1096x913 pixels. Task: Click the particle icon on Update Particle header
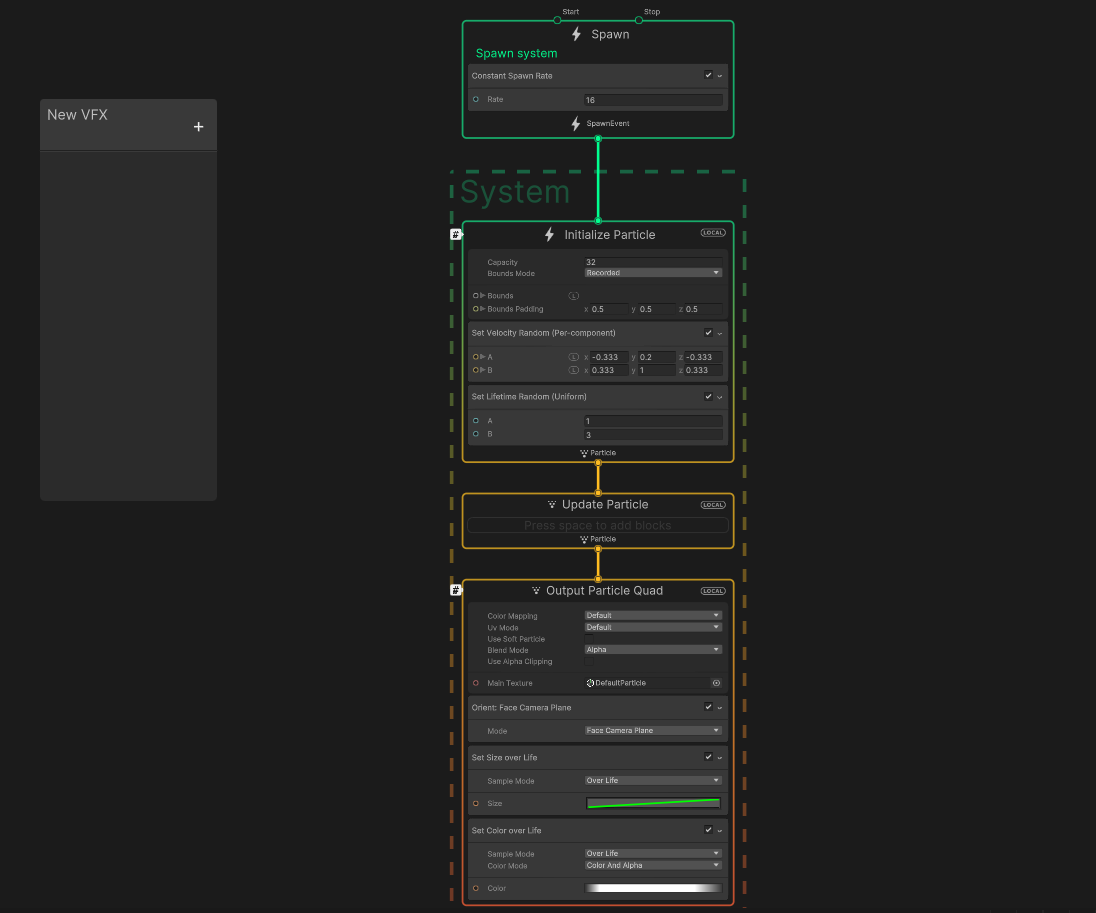tap(551, 504)
